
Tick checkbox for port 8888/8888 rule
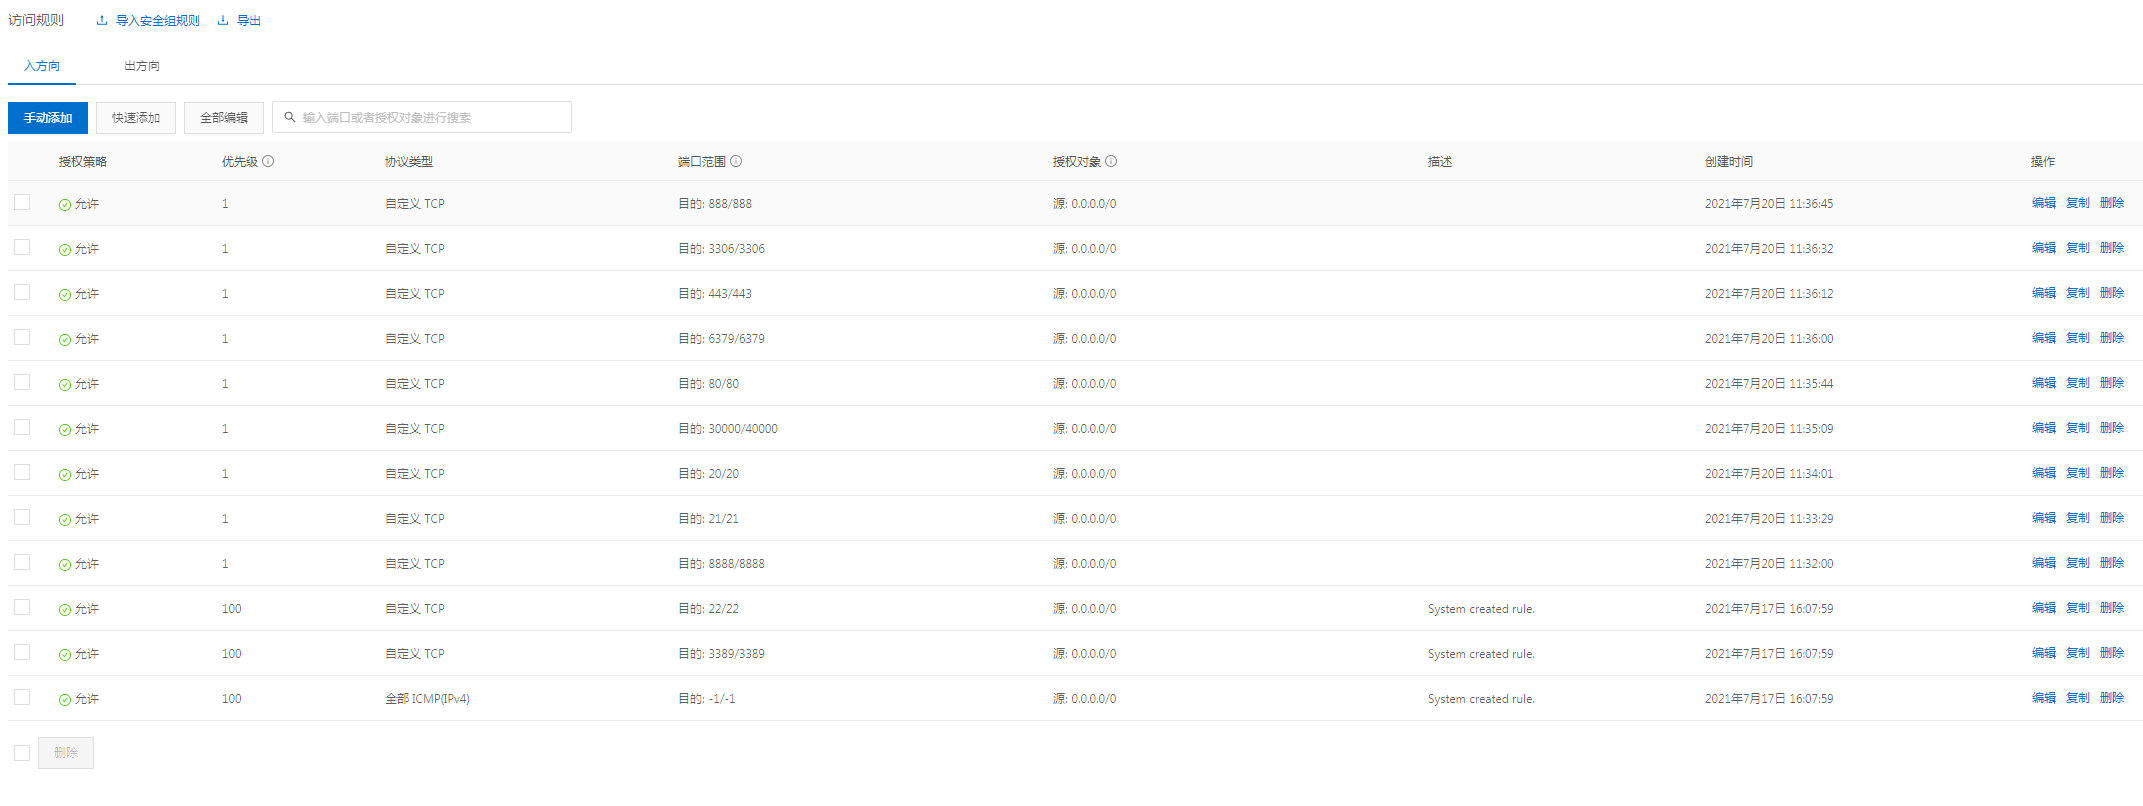pos(22,562)
